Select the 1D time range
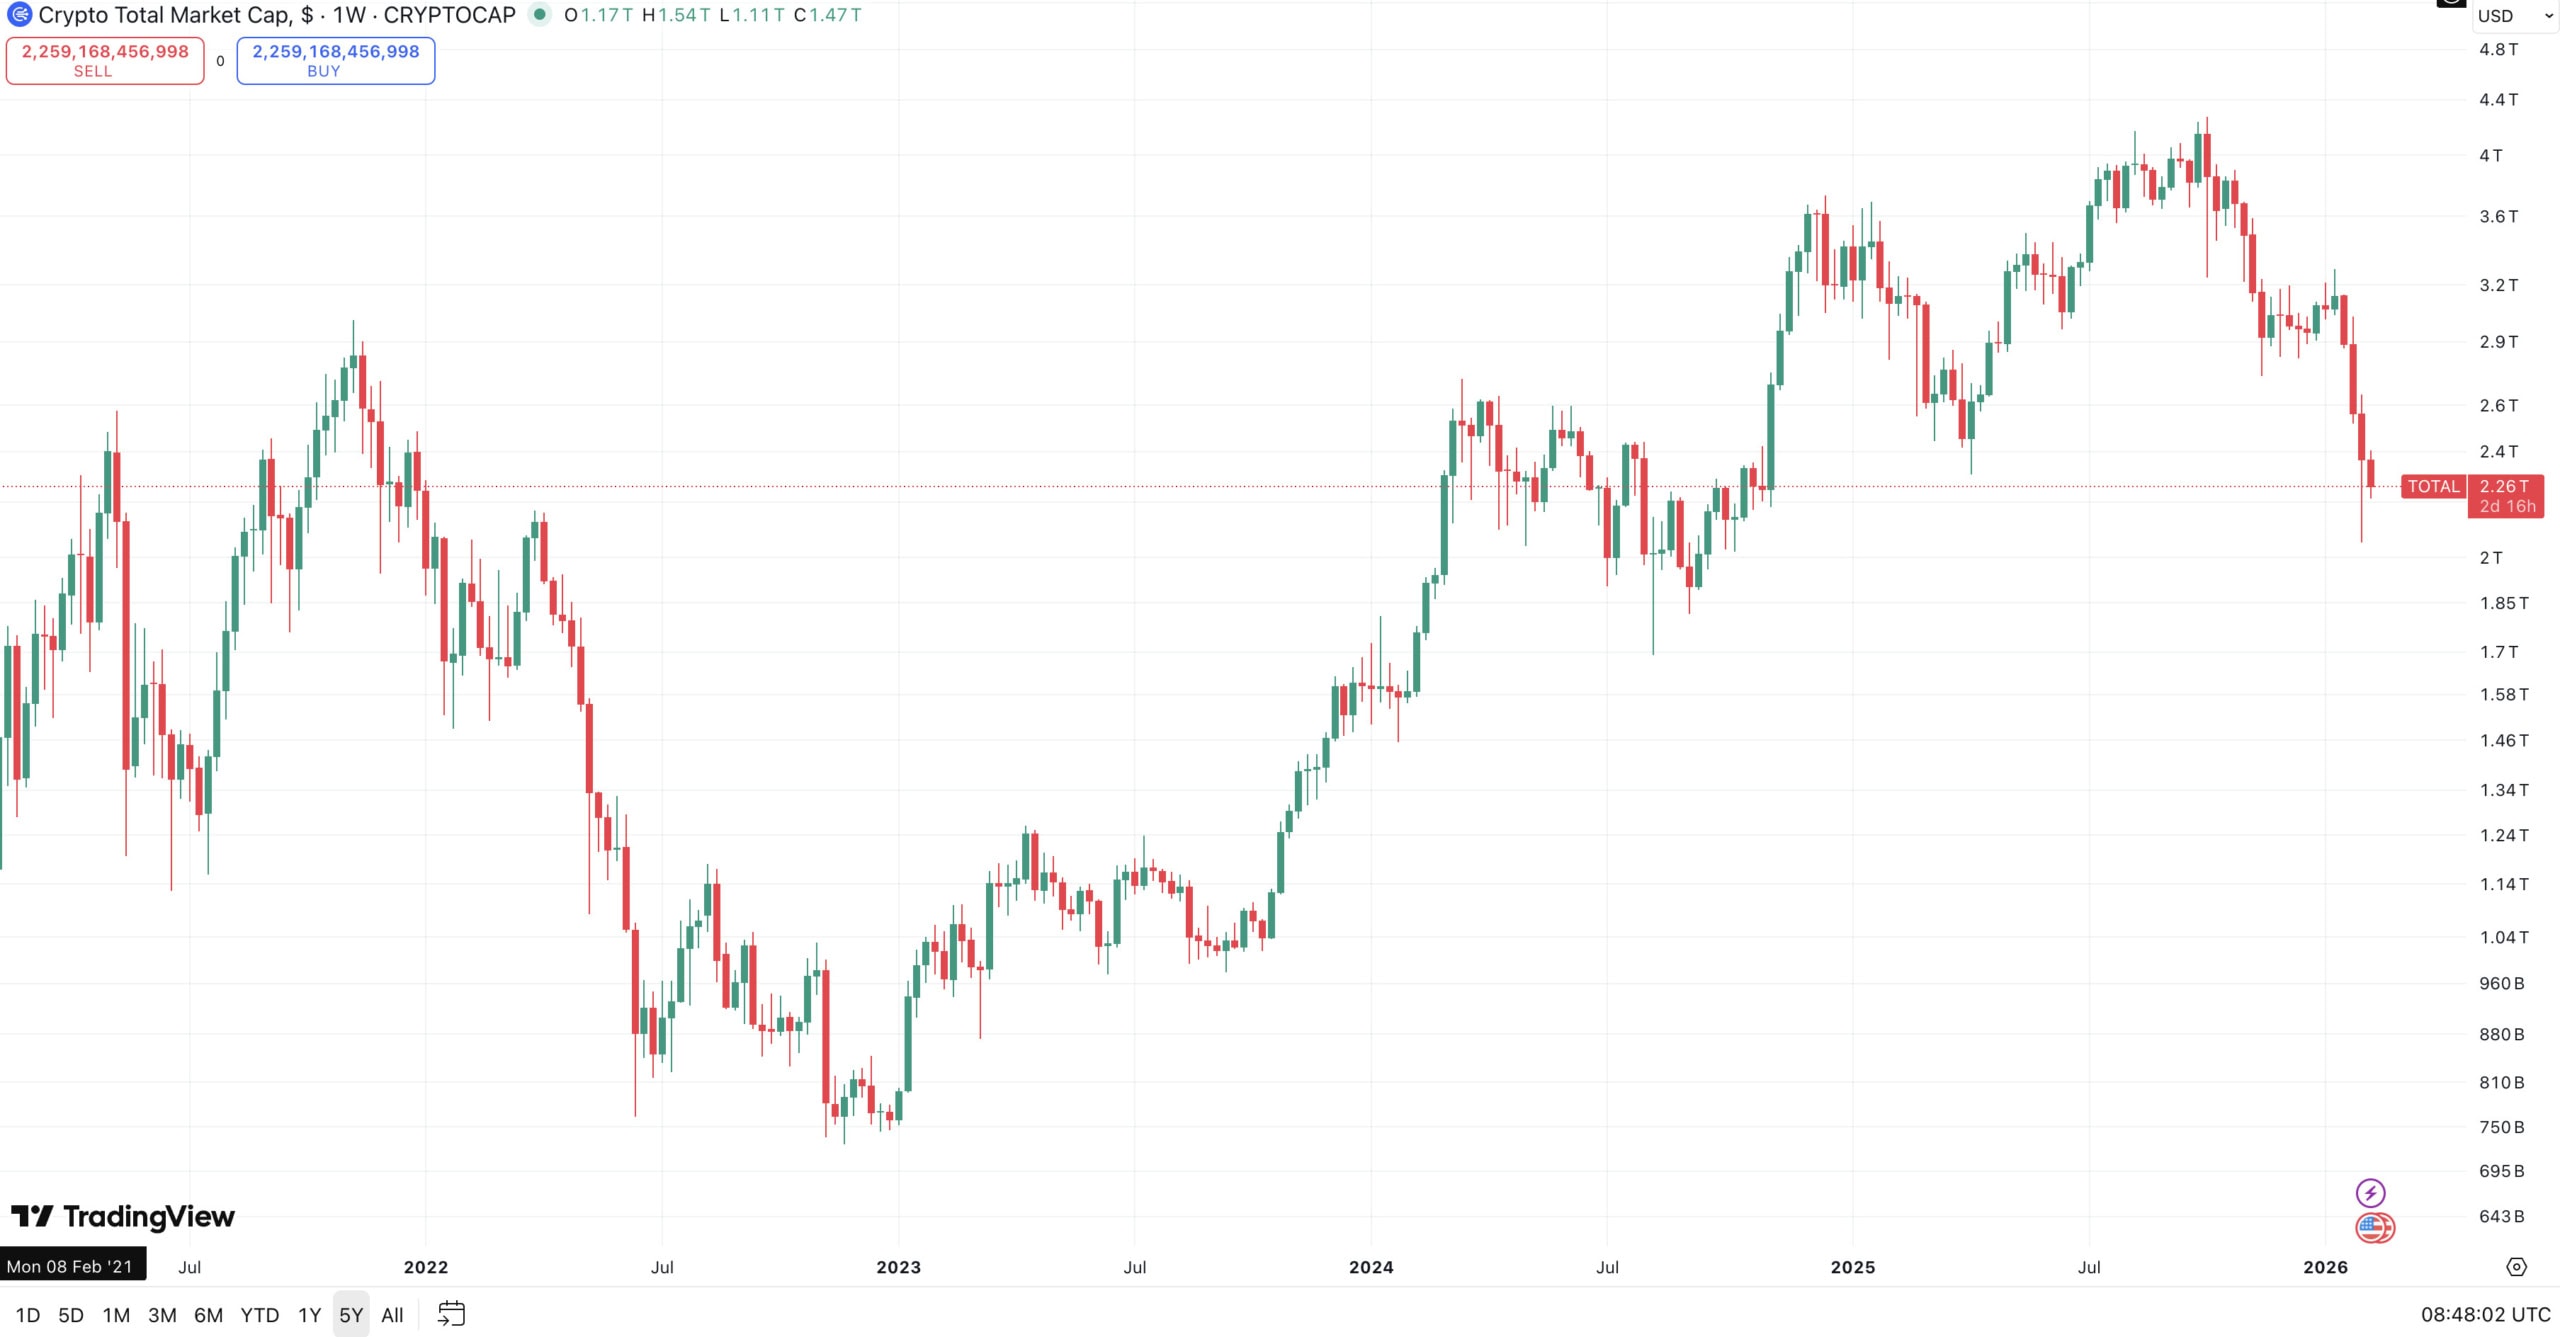This screenshot has width=2560, height=1337. click(x=28, y=1315)
